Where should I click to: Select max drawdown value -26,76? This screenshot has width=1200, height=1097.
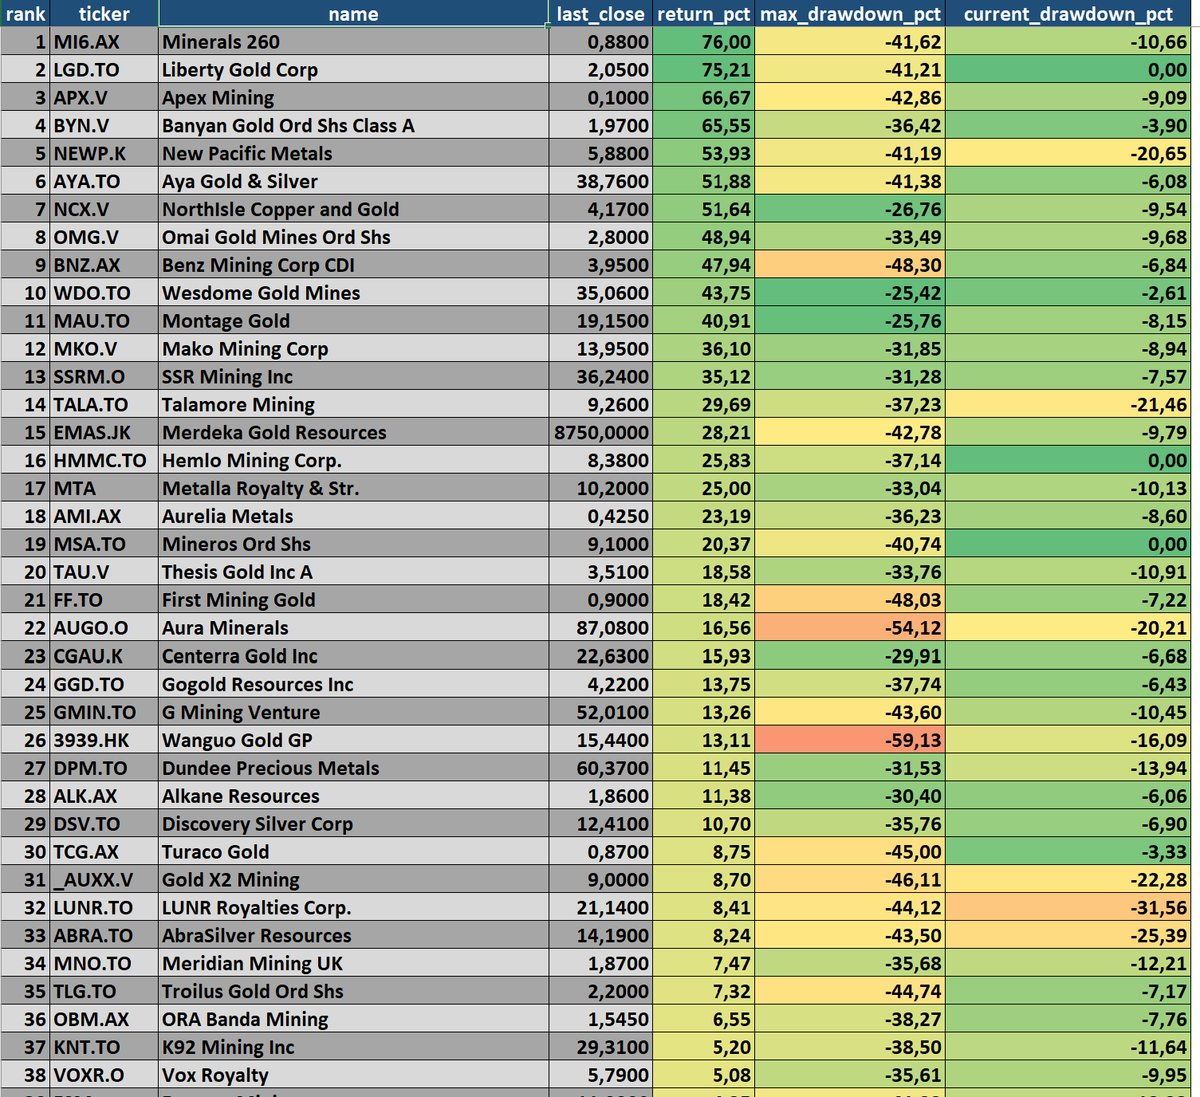[850, 210]
